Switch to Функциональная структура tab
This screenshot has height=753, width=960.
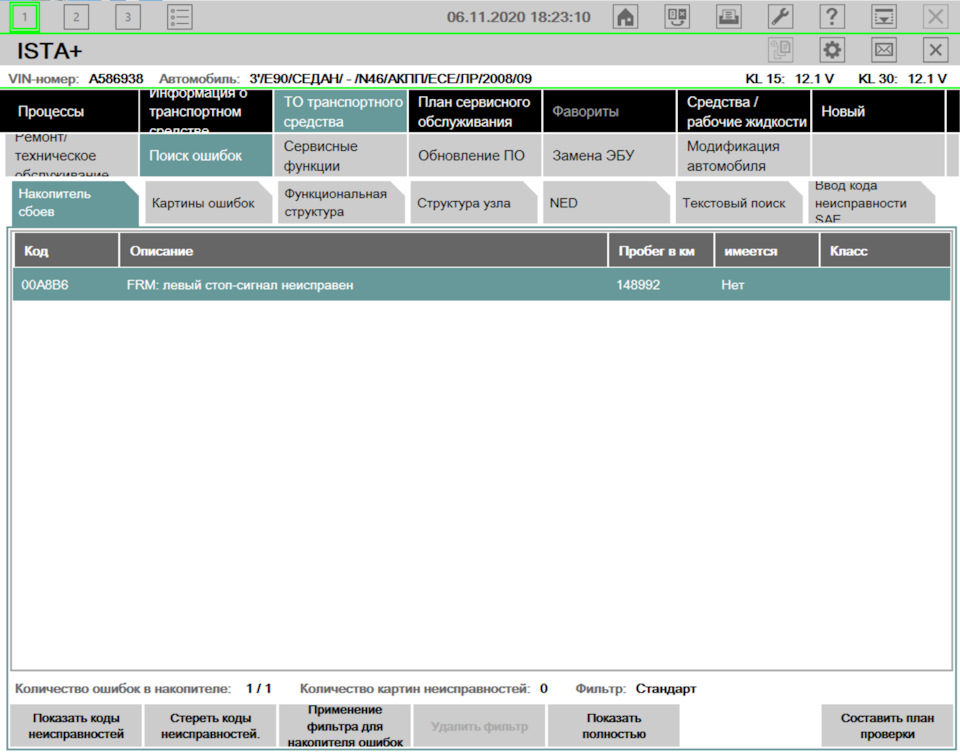[x=341, y=203]
